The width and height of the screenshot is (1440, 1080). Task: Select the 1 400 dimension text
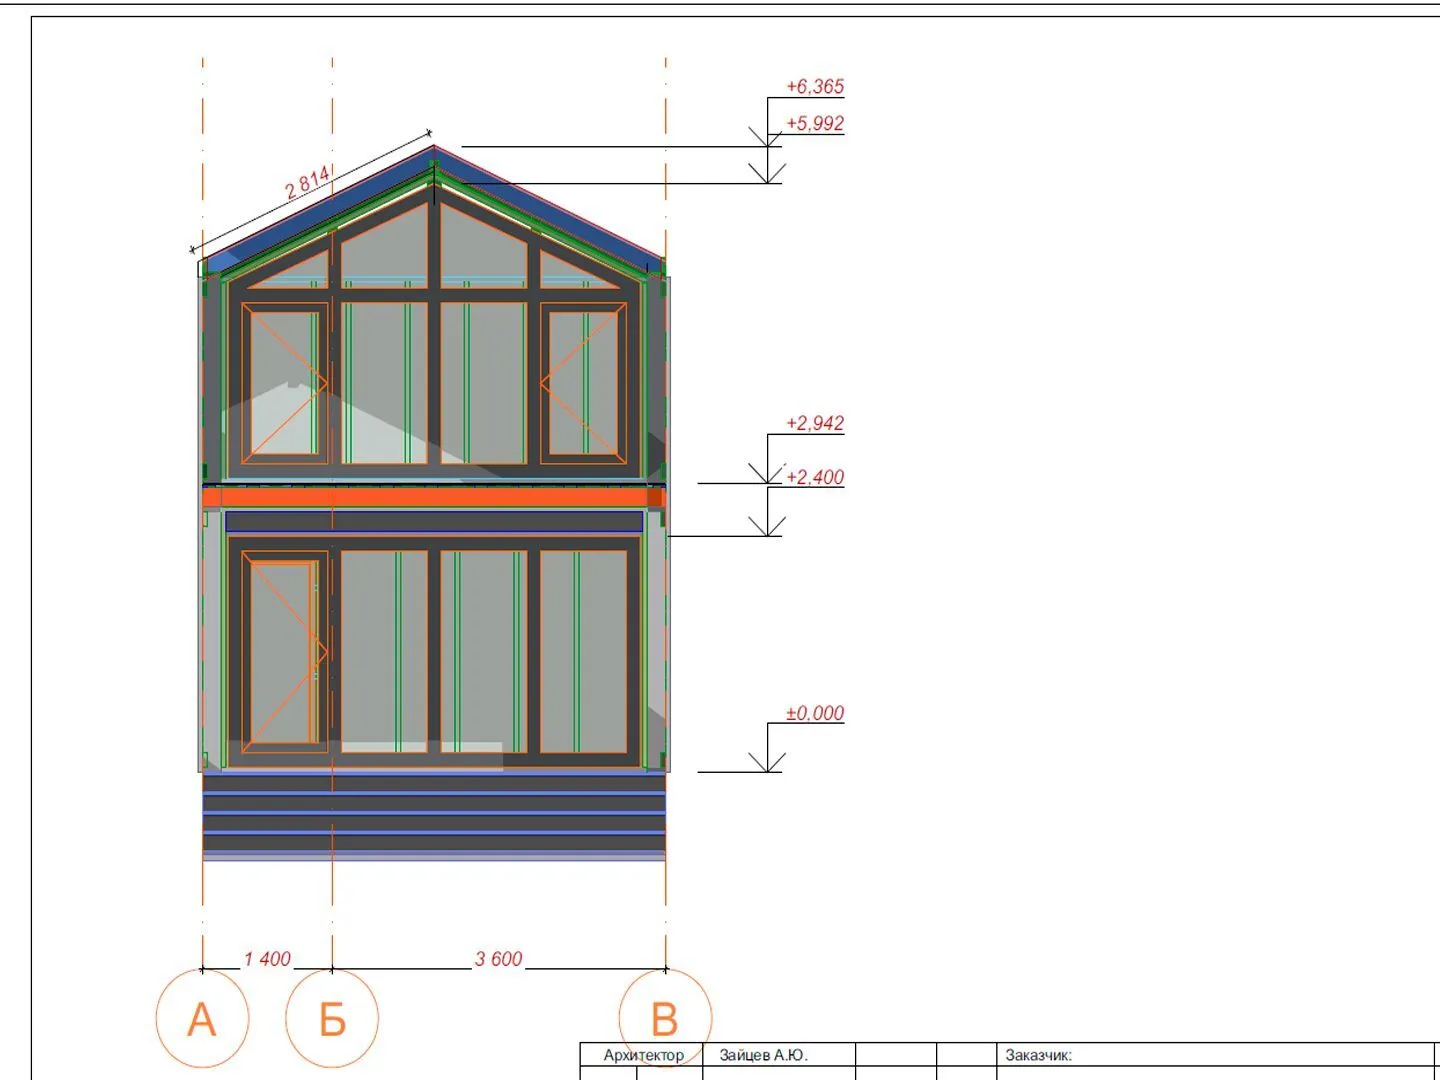267,959
